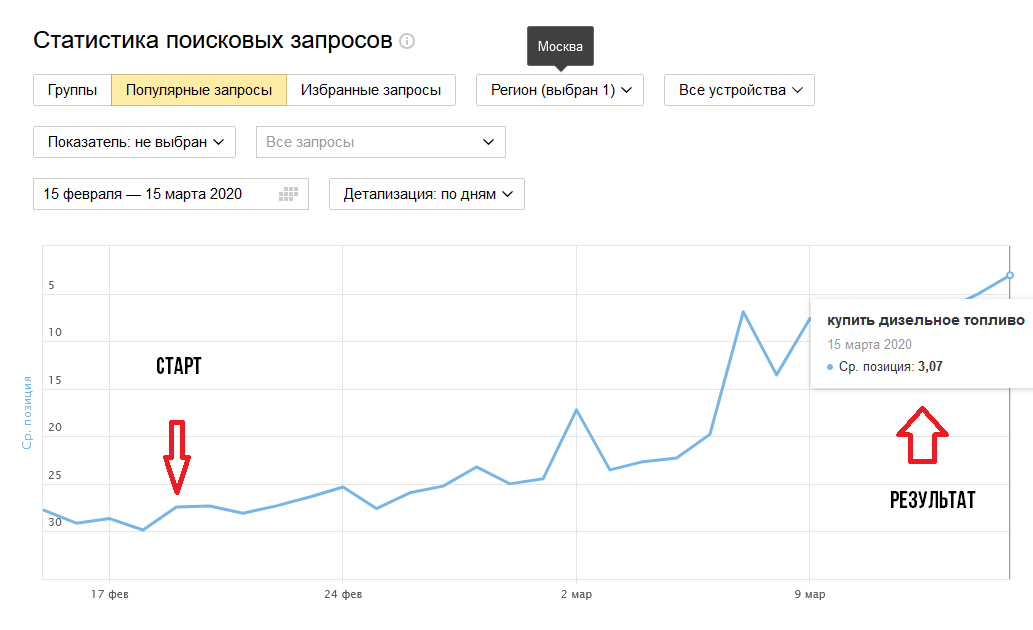Switch to Популярные запросы tab
This screenshot has width=1033, height=630.
coord(199,90)
